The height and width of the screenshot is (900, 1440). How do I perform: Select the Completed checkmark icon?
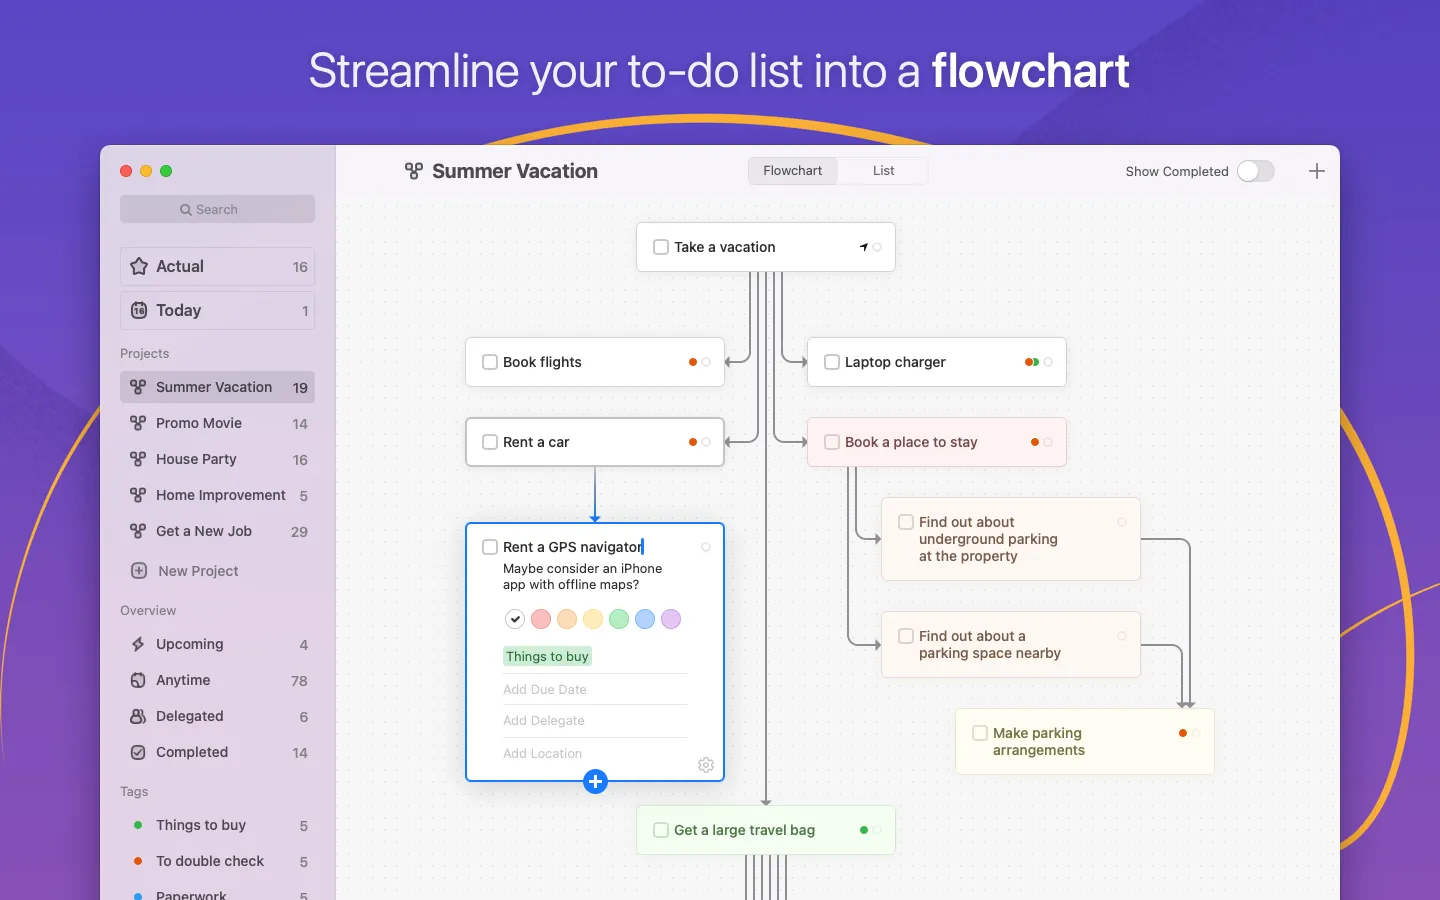click(138, 752)
